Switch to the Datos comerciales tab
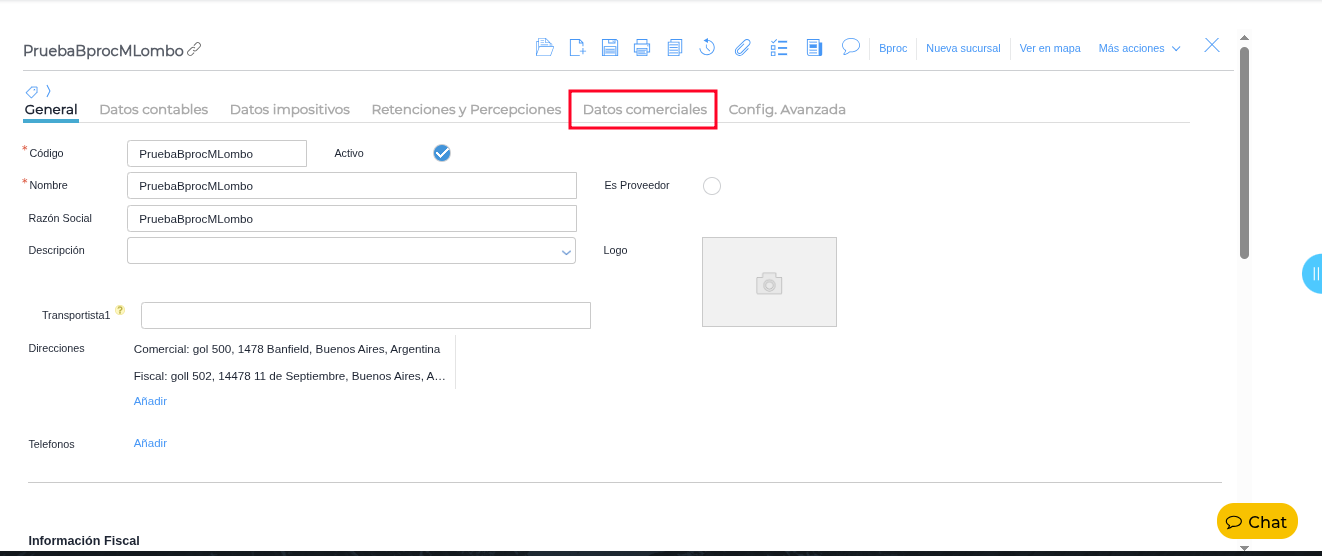Viewport: 1322px width, 556px height. point(644,109)
